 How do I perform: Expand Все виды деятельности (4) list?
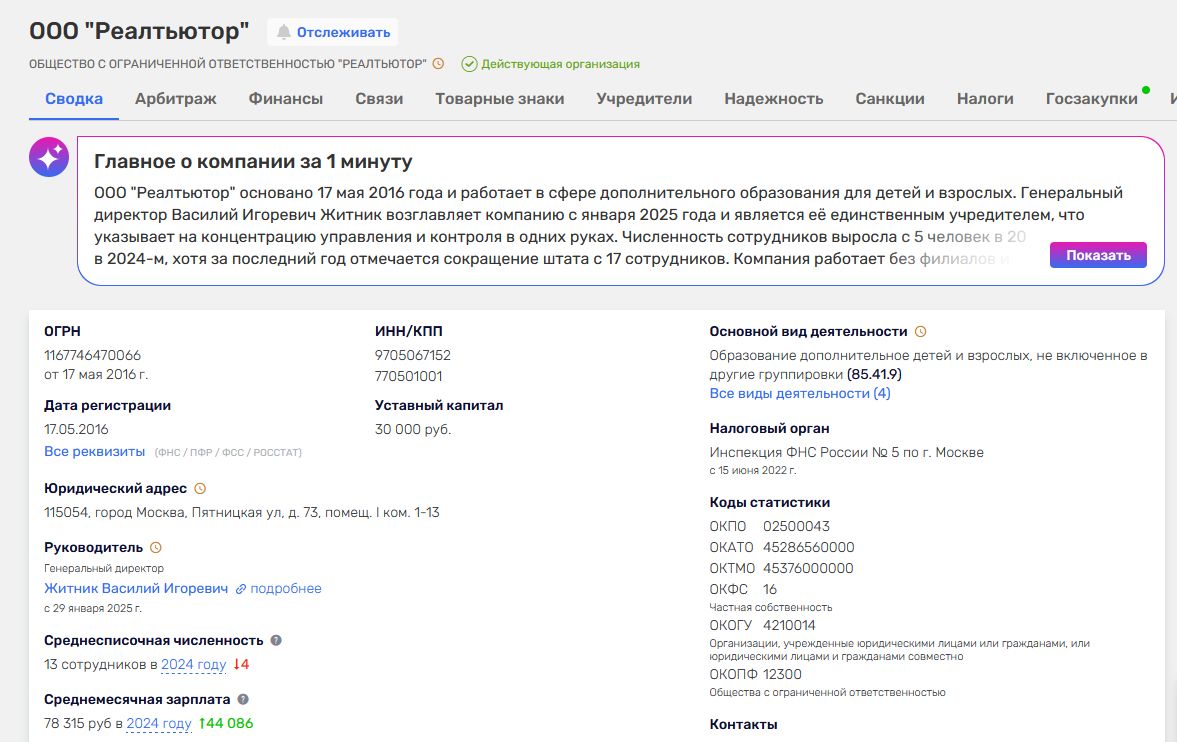799,393
